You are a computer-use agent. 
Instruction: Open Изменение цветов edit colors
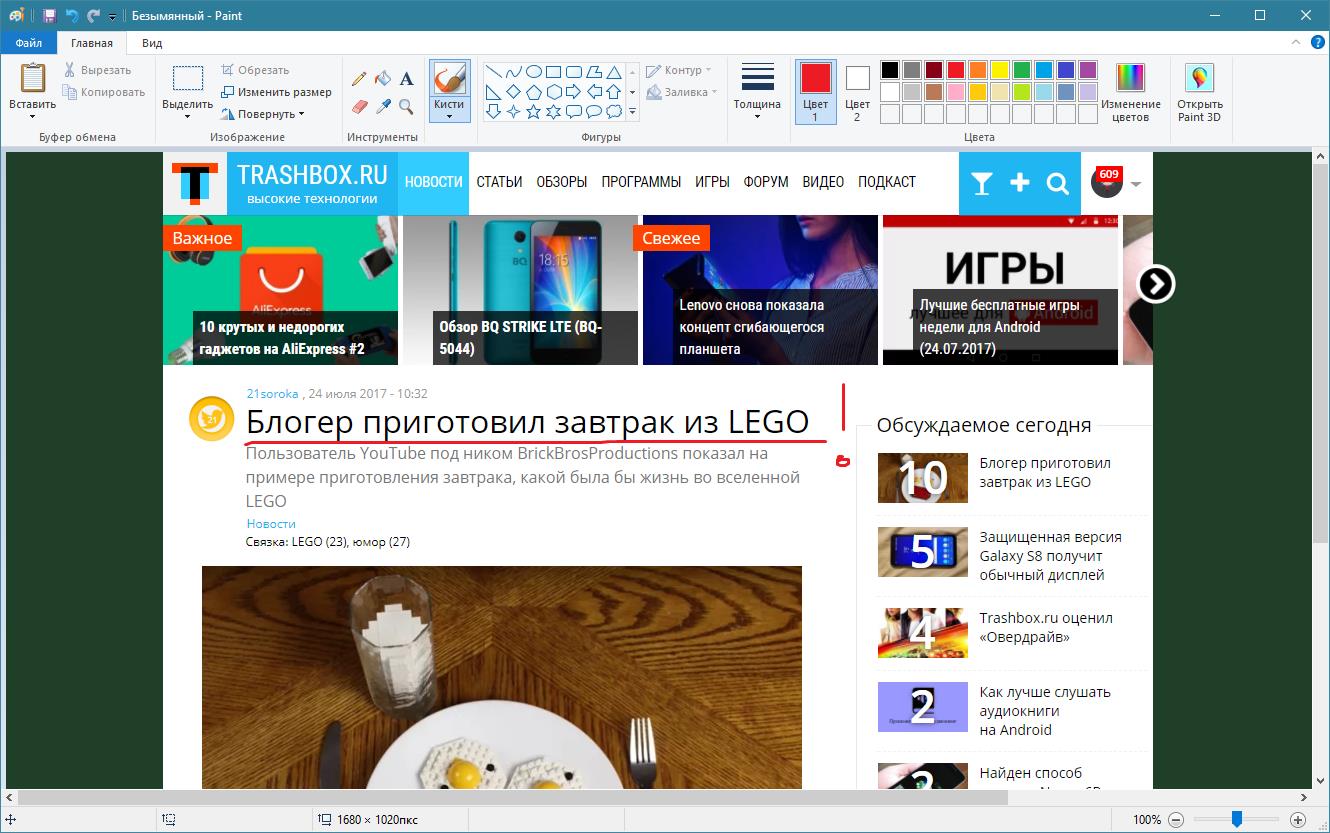coord(1130,93)
